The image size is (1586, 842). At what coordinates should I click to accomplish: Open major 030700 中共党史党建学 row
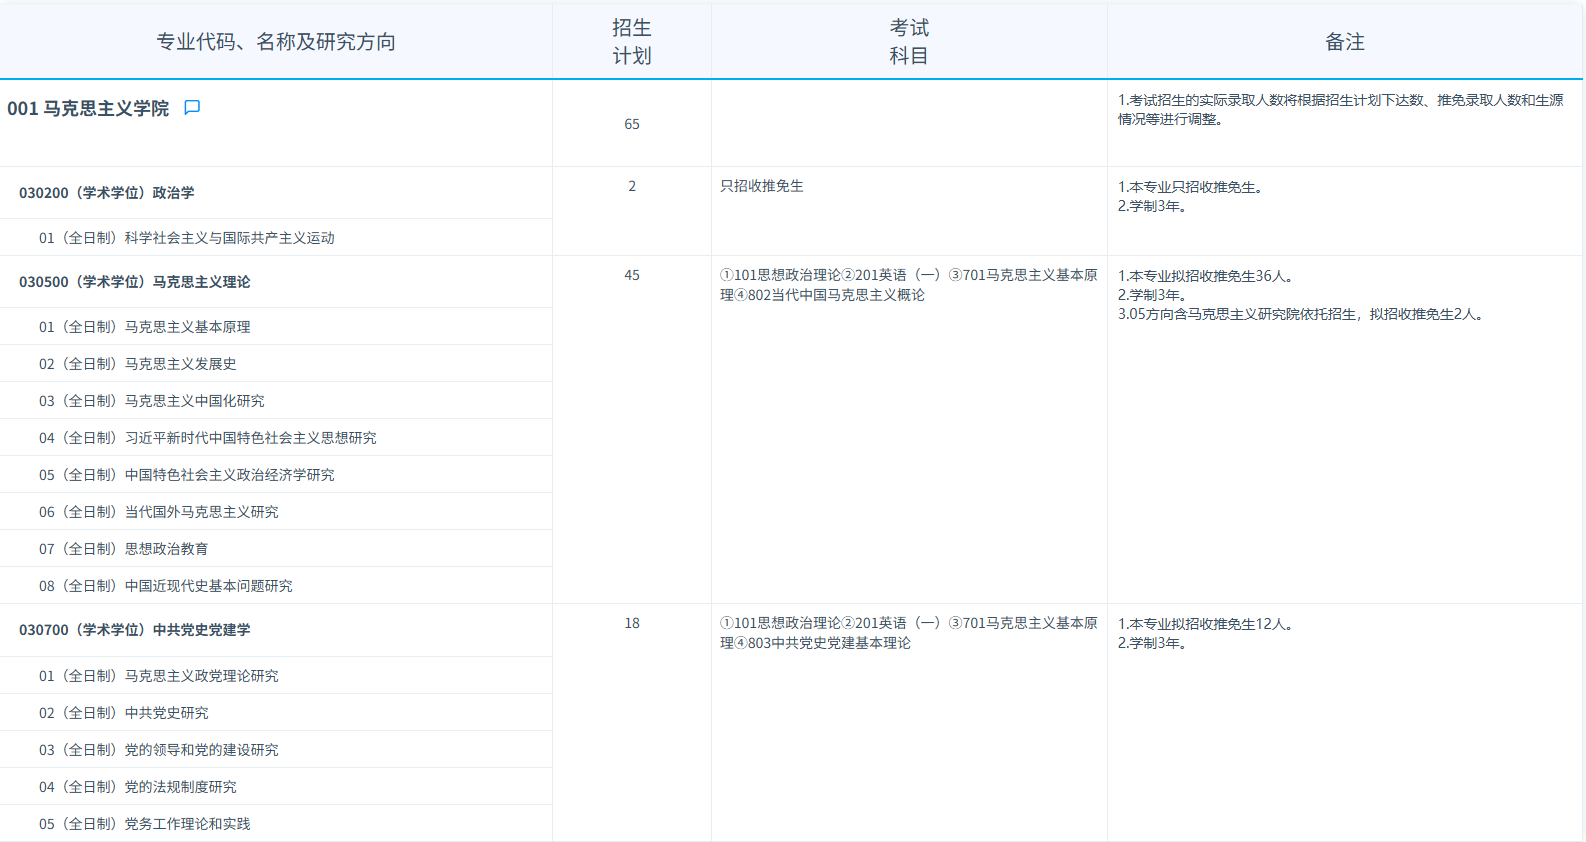point(135,630)
